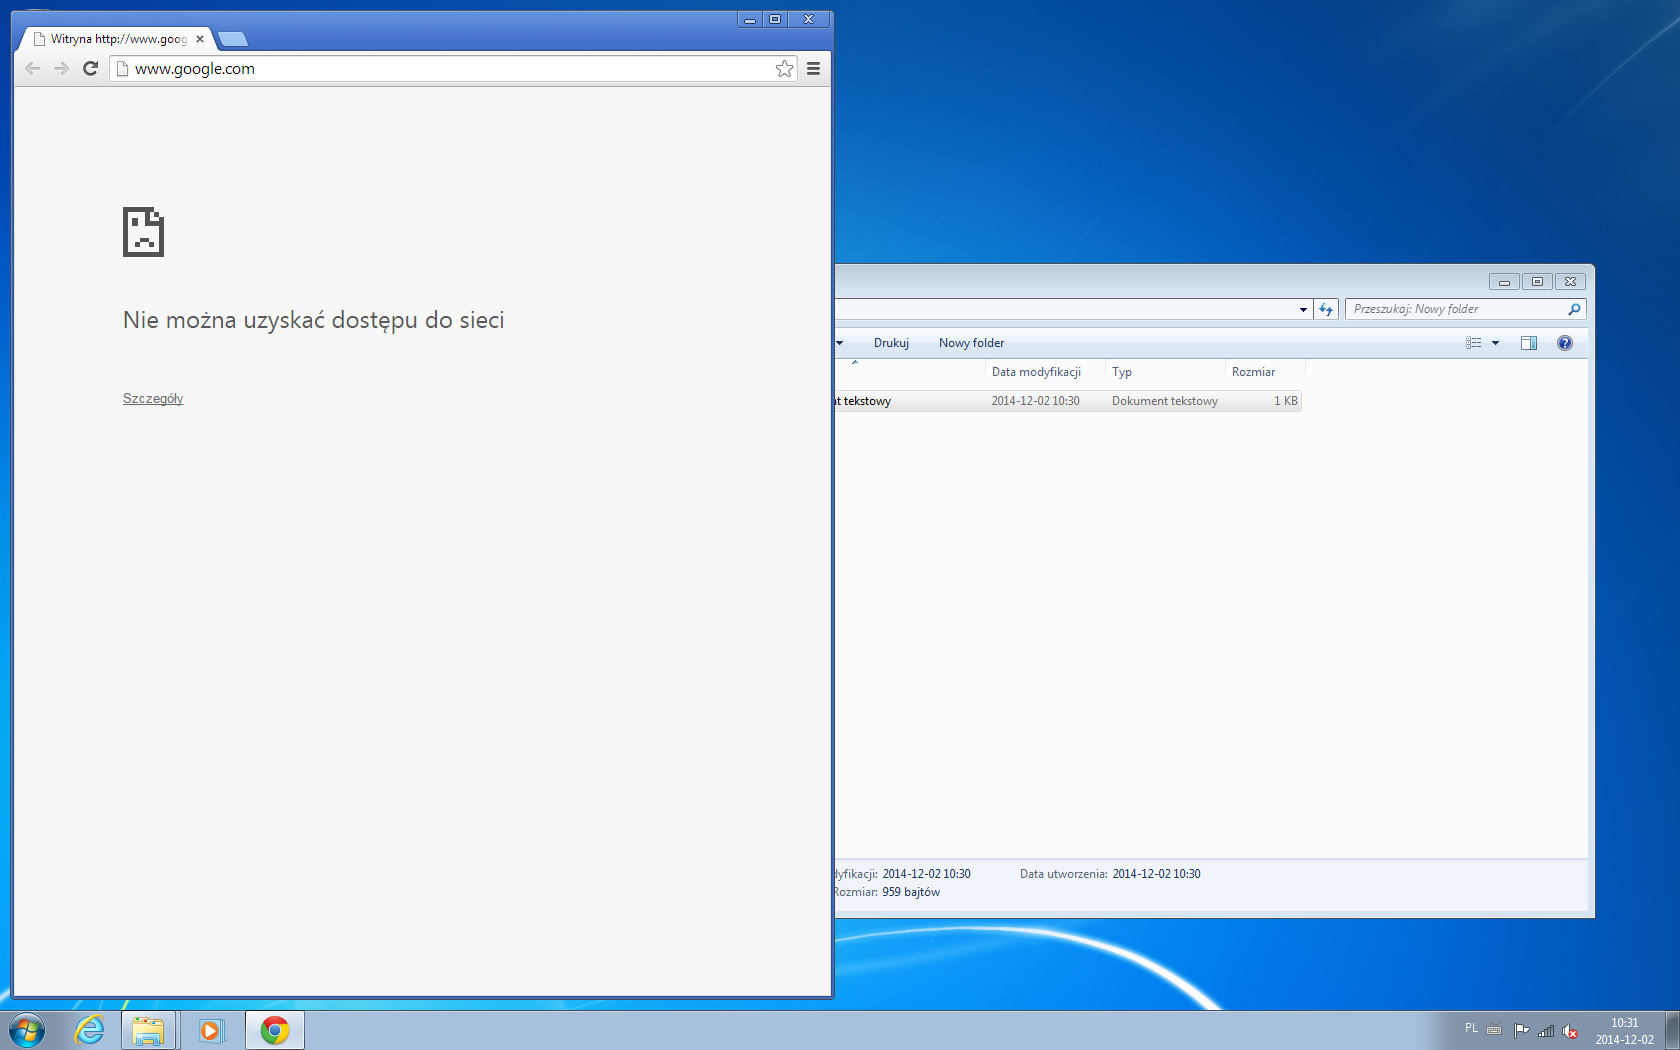
Task: Click the muted volume tray icon
Action: 1570,1031
